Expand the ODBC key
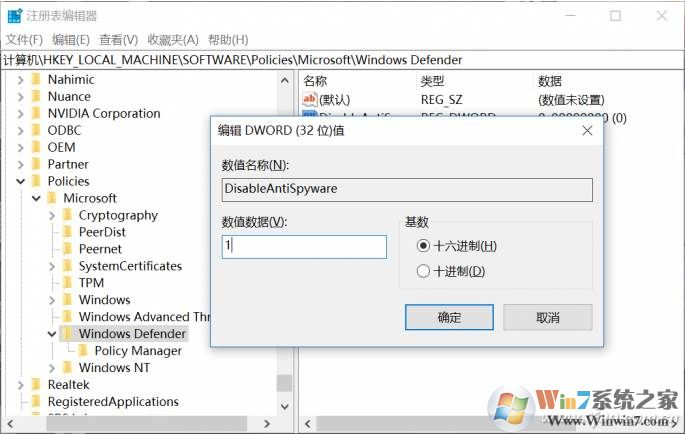This screenshot has width=685, height=435. tap(20, 131)
